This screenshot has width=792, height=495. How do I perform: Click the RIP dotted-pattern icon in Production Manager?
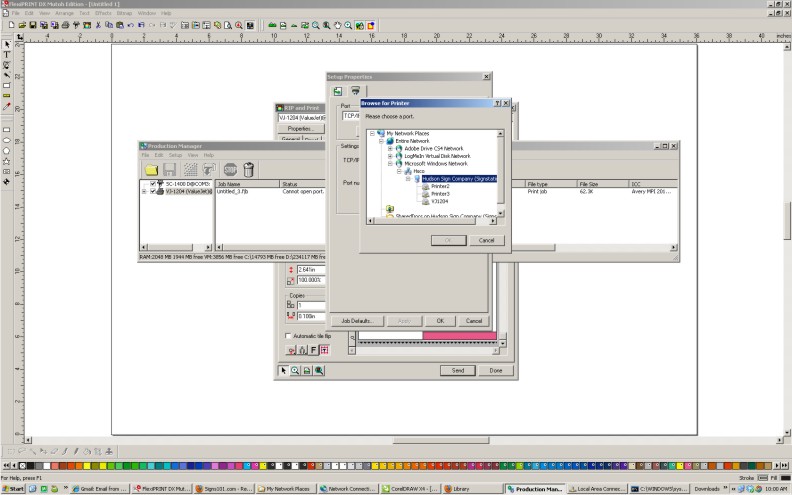tap(190, 170)
